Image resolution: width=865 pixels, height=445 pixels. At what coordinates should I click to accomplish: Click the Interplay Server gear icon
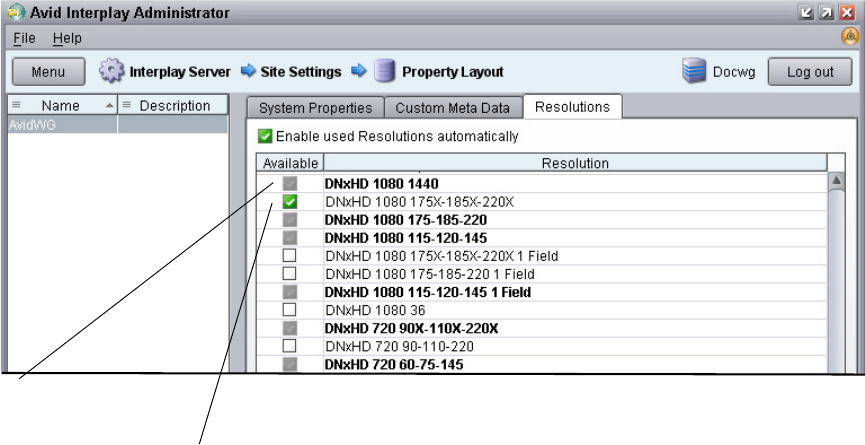(x=111, y=72)
